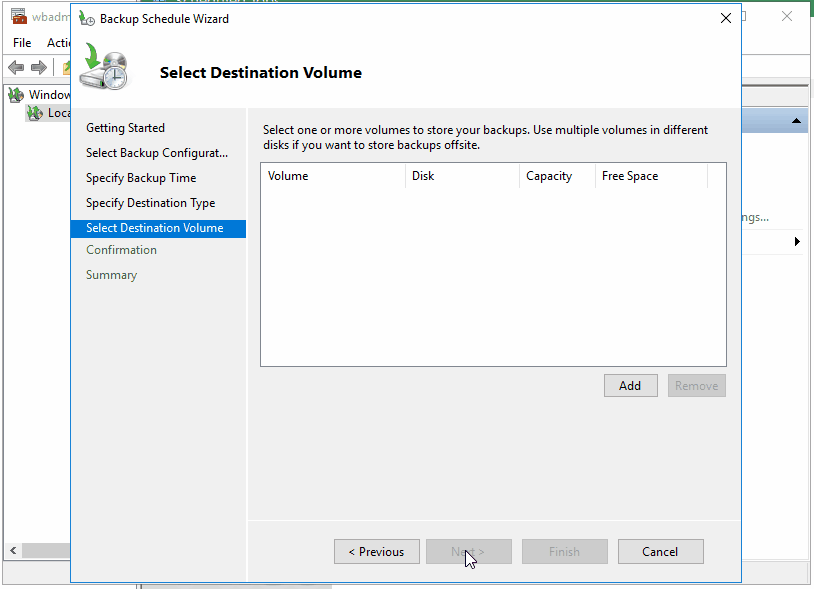This screenshot has width=814, height=589.
Task: Cancel the Backup Schedule Wizard
Action: point(660,551)
